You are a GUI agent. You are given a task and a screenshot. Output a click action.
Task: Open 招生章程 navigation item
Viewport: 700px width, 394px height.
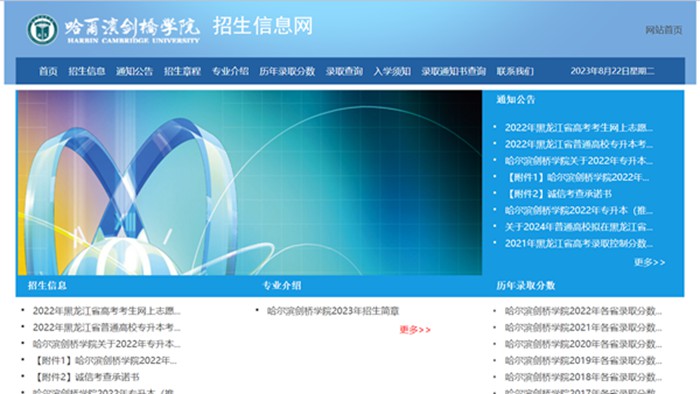tap(182, 71)
